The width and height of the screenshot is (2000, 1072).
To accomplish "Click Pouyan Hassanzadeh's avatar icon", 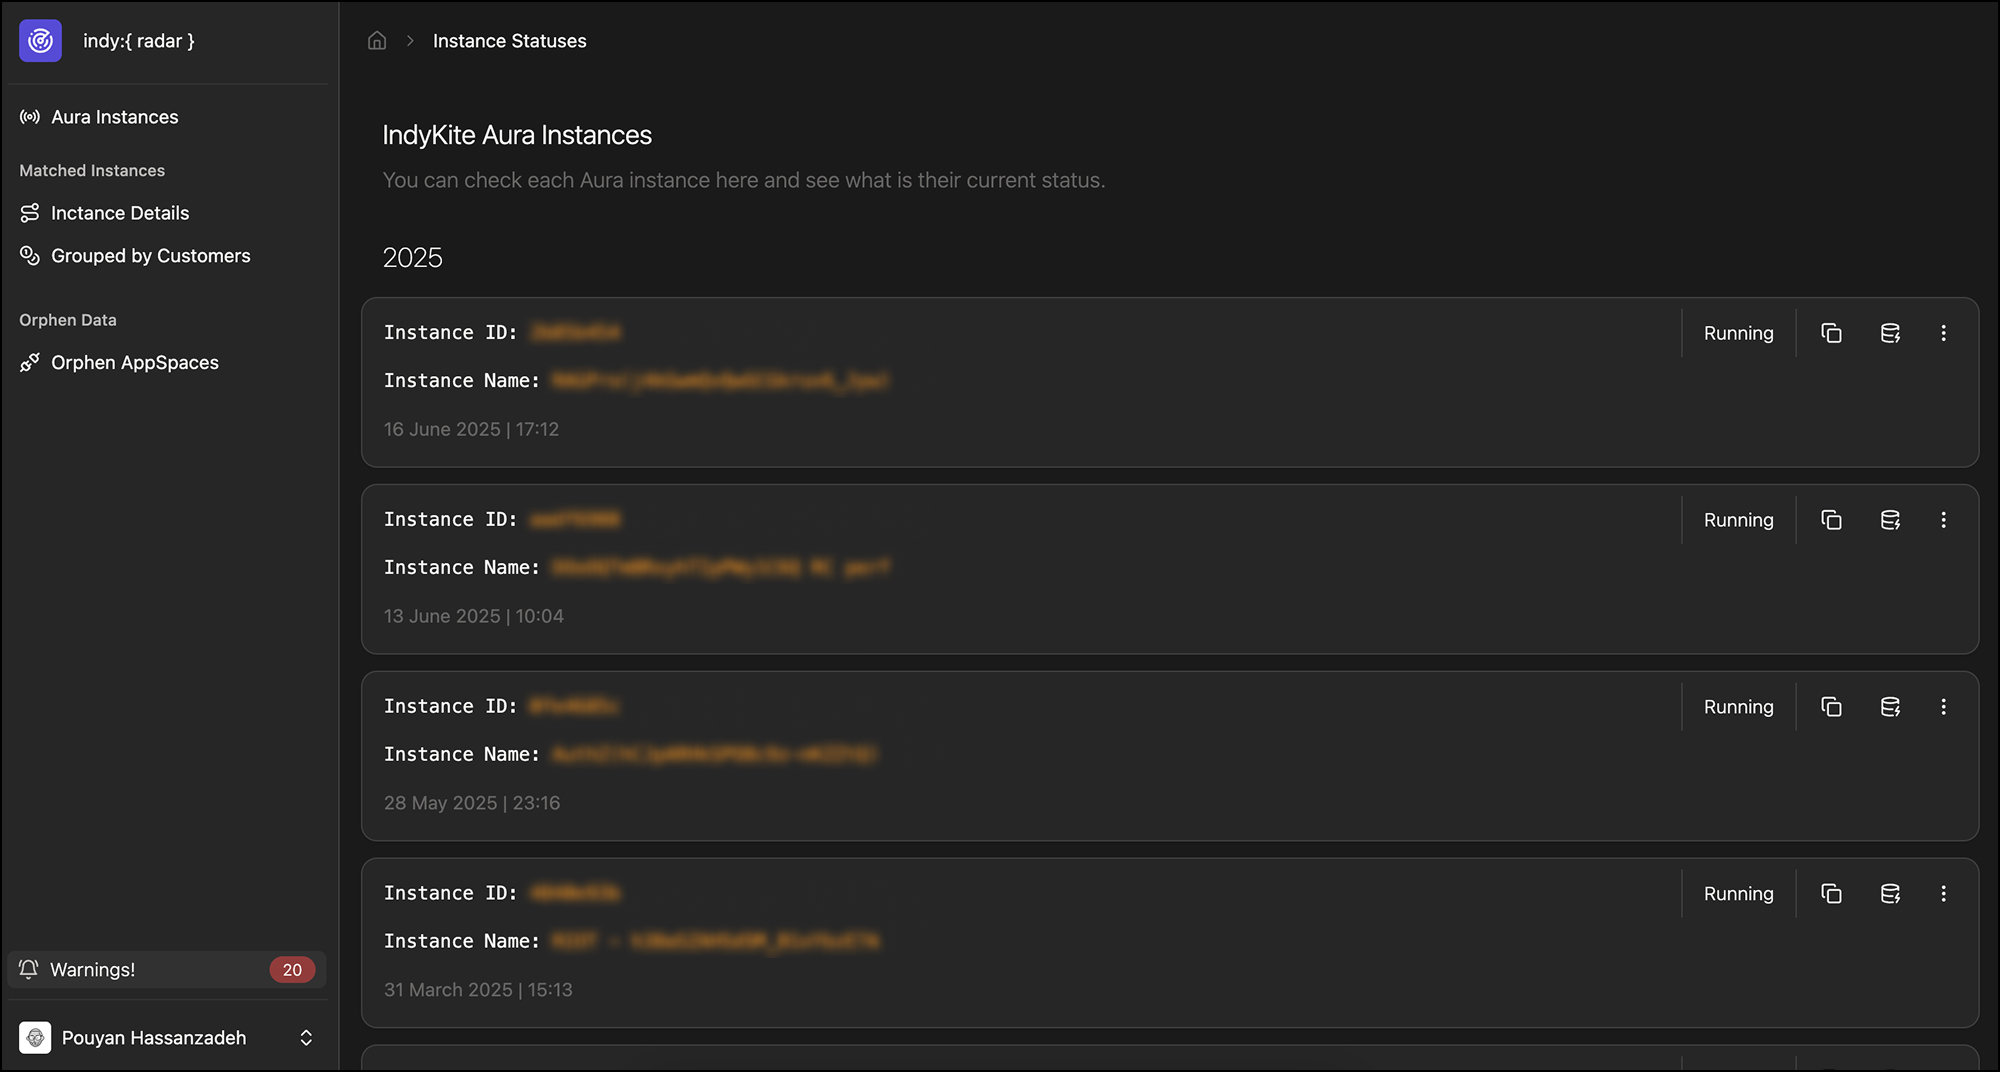I will [x=35, y=1037].
